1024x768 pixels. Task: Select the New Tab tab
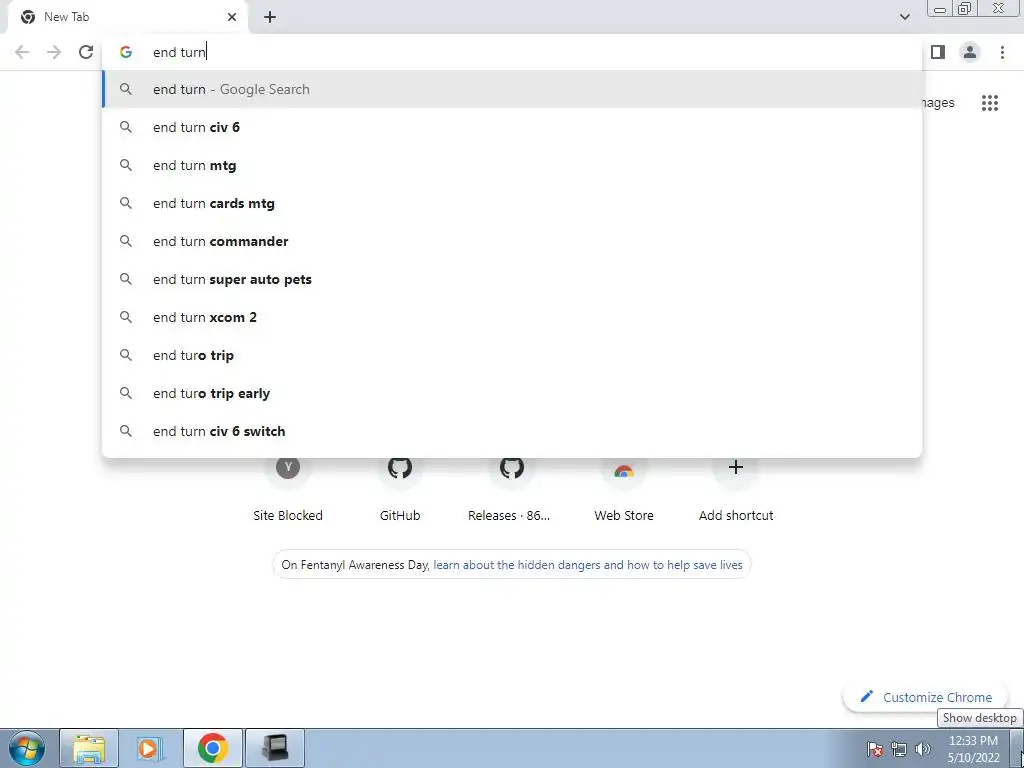(x=127, y=17)
